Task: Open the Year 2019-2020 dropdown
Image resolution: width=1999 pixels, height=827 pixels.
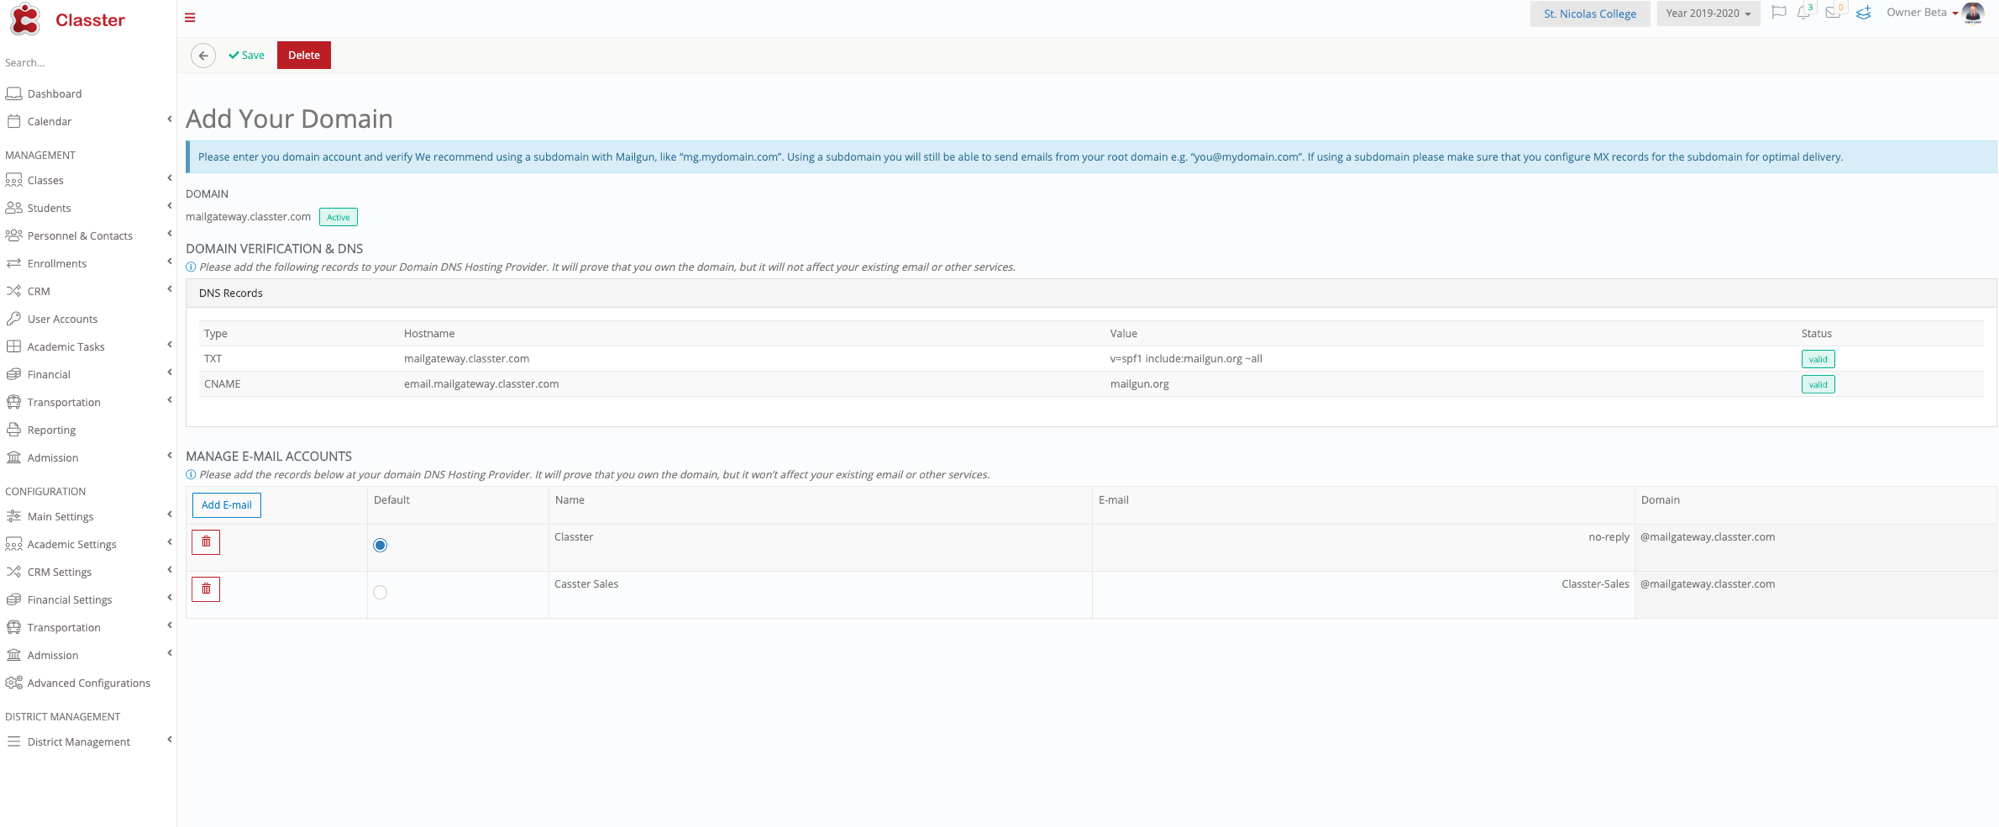Action: tap(1708, 14)
